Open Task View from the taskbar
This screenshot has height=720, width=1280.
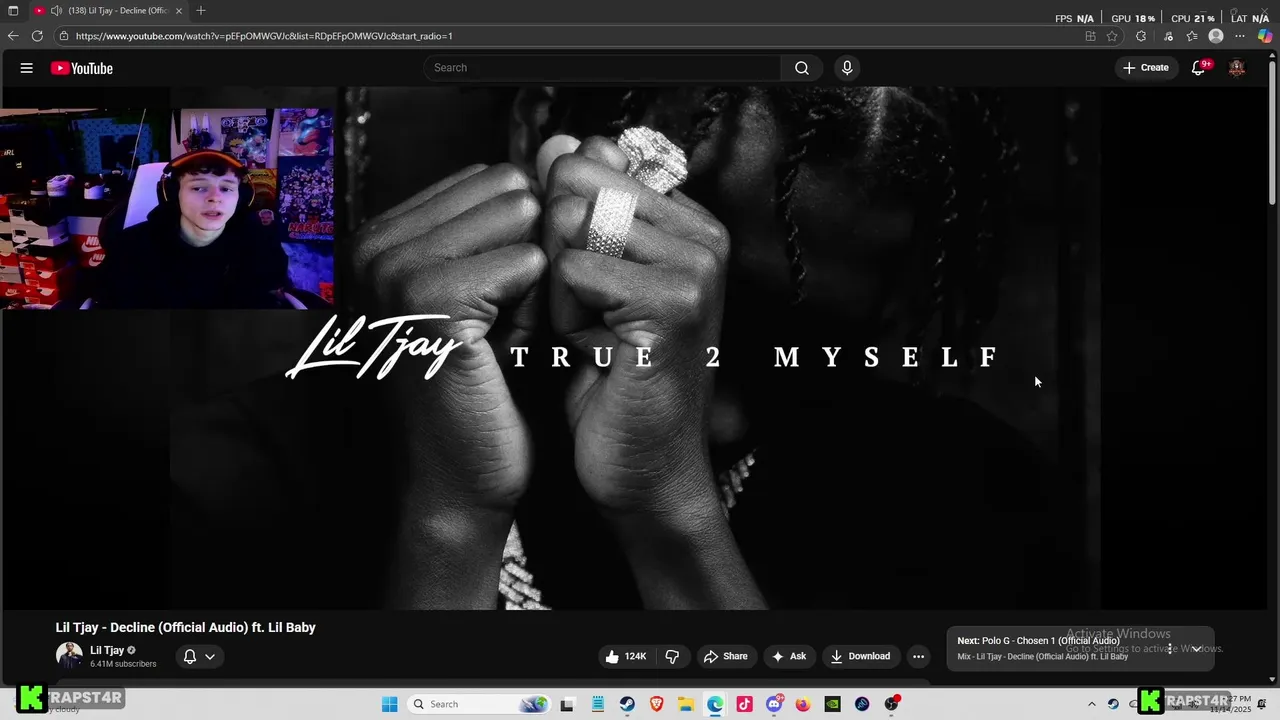(568, 704)
